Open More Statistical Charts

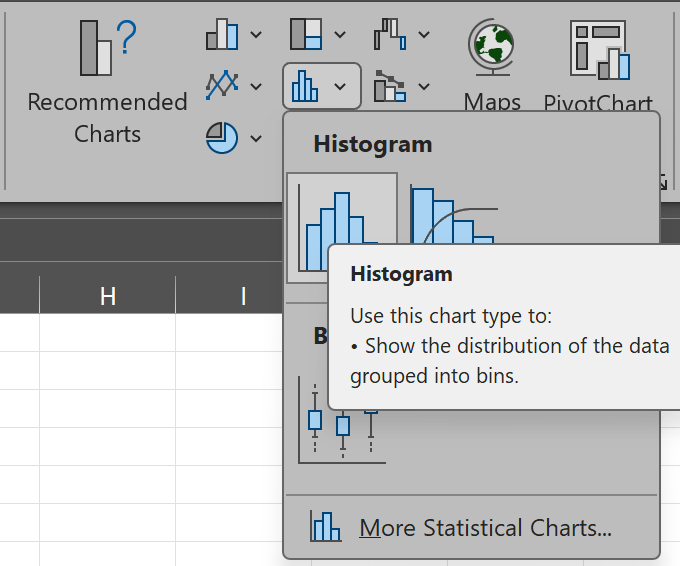(x=471, y=527)
